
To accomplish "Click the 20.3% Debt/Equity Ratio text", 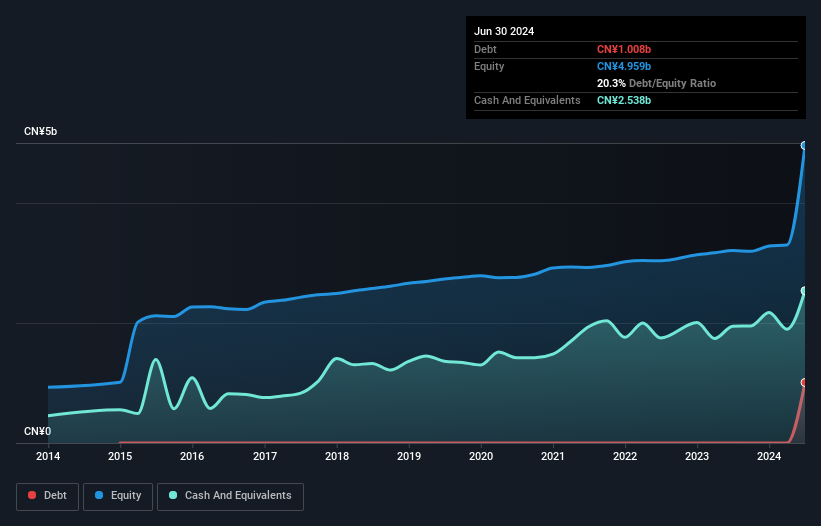I will (656, 83).
